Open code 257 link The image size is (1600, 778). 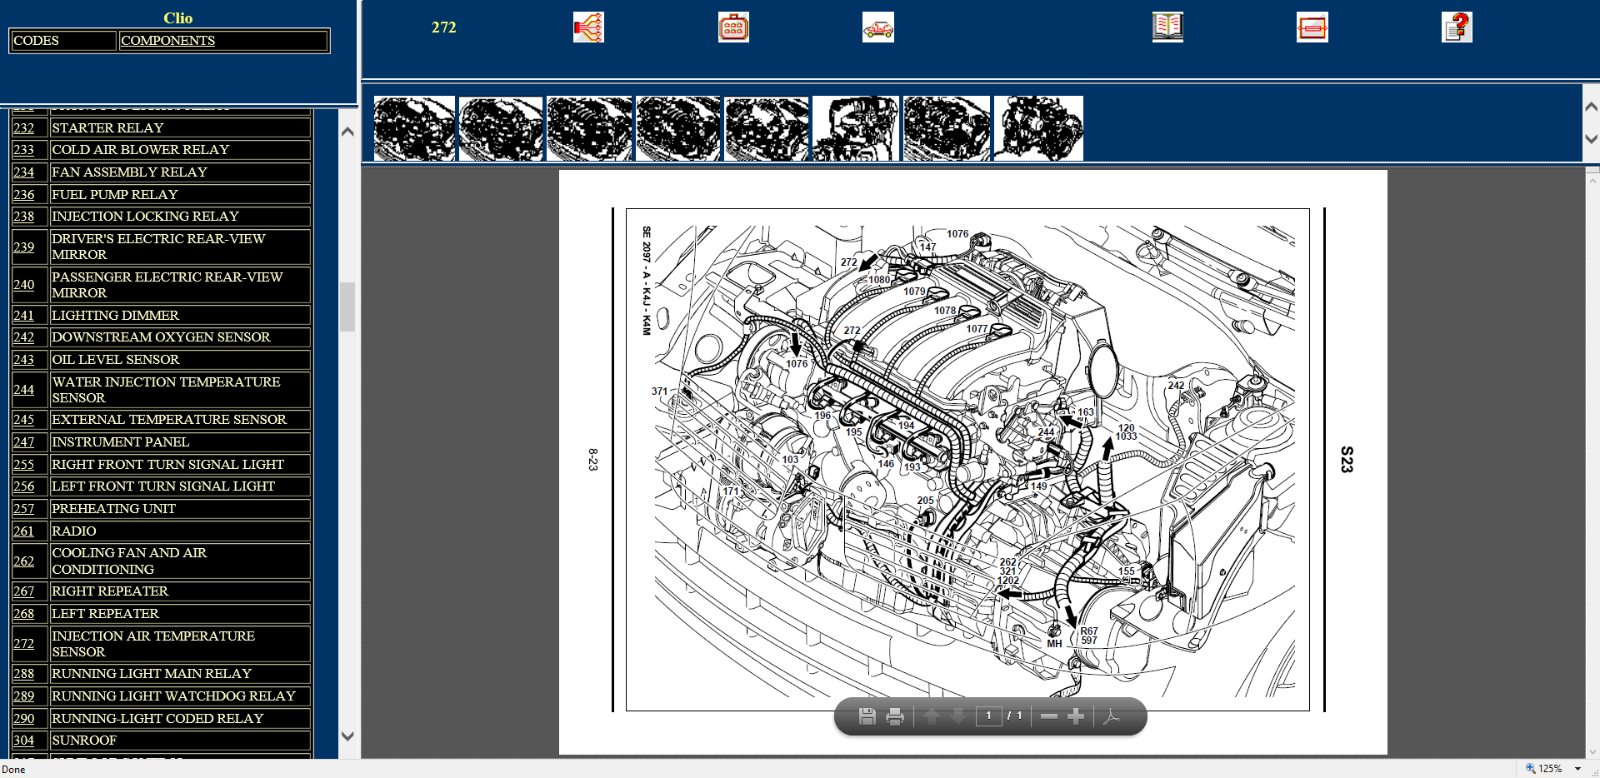click(x=23, y=509)
